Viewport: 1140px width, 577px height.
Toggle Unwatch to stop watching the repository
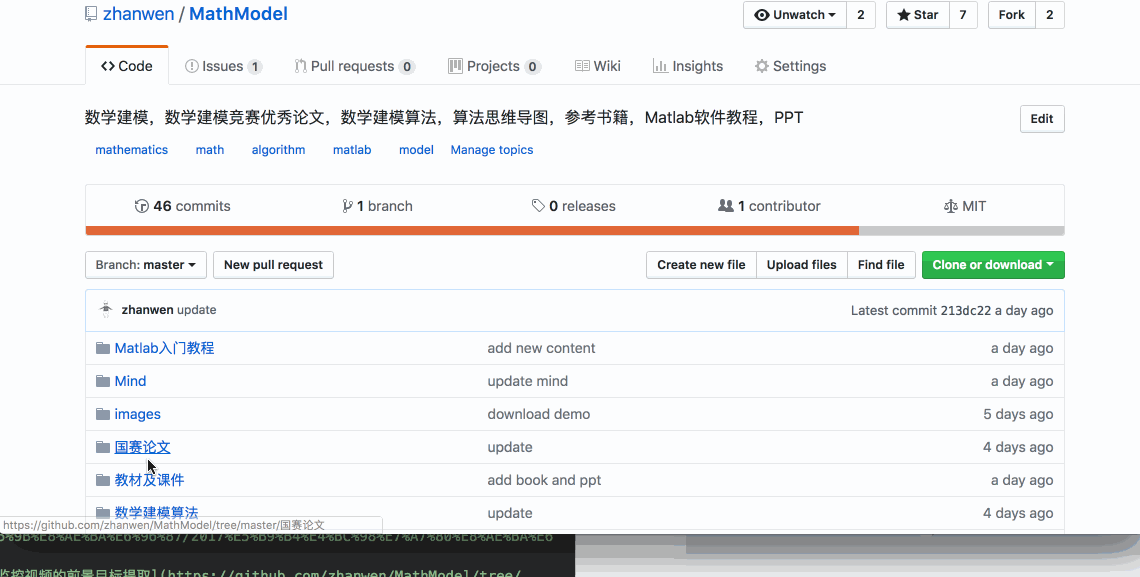788,15
